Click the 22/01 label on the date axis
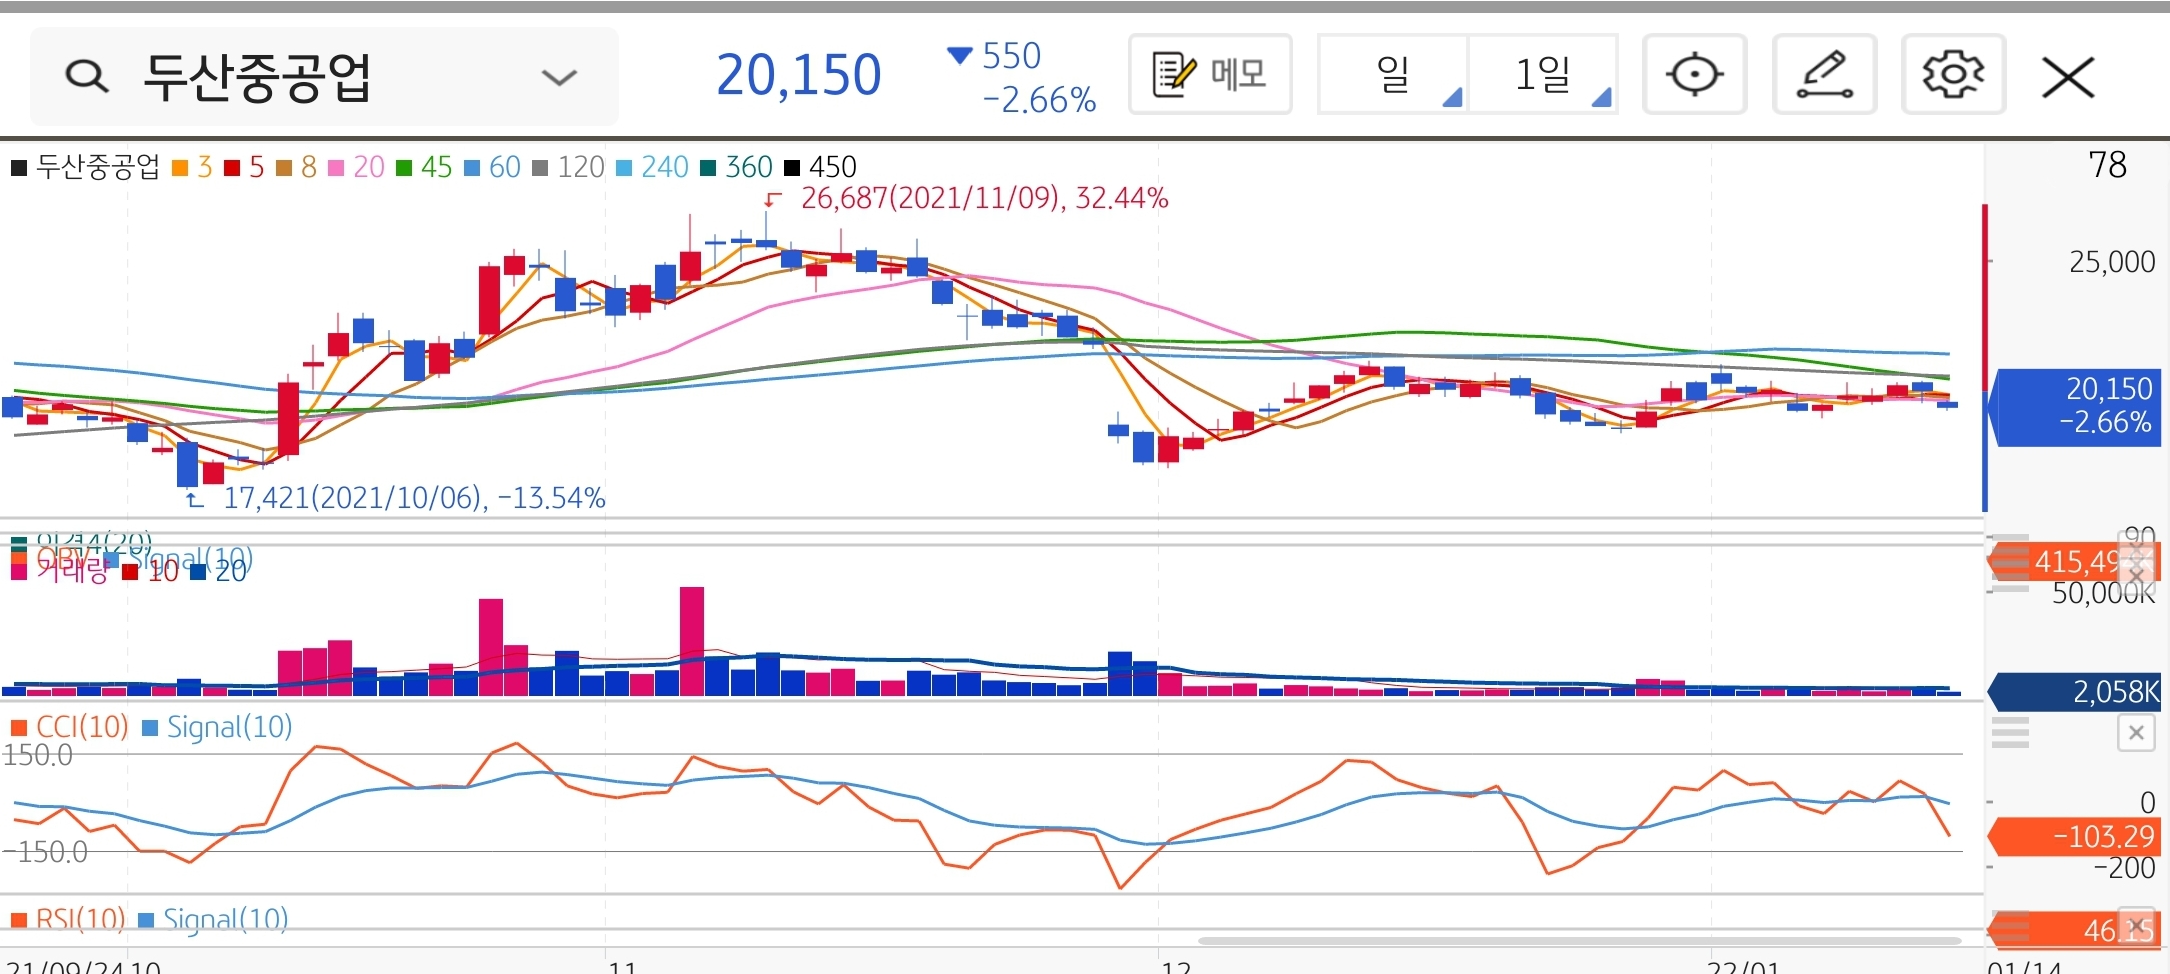This screenshot has width=2170, height=974. pyautogui.click(x=1744, y=967)
